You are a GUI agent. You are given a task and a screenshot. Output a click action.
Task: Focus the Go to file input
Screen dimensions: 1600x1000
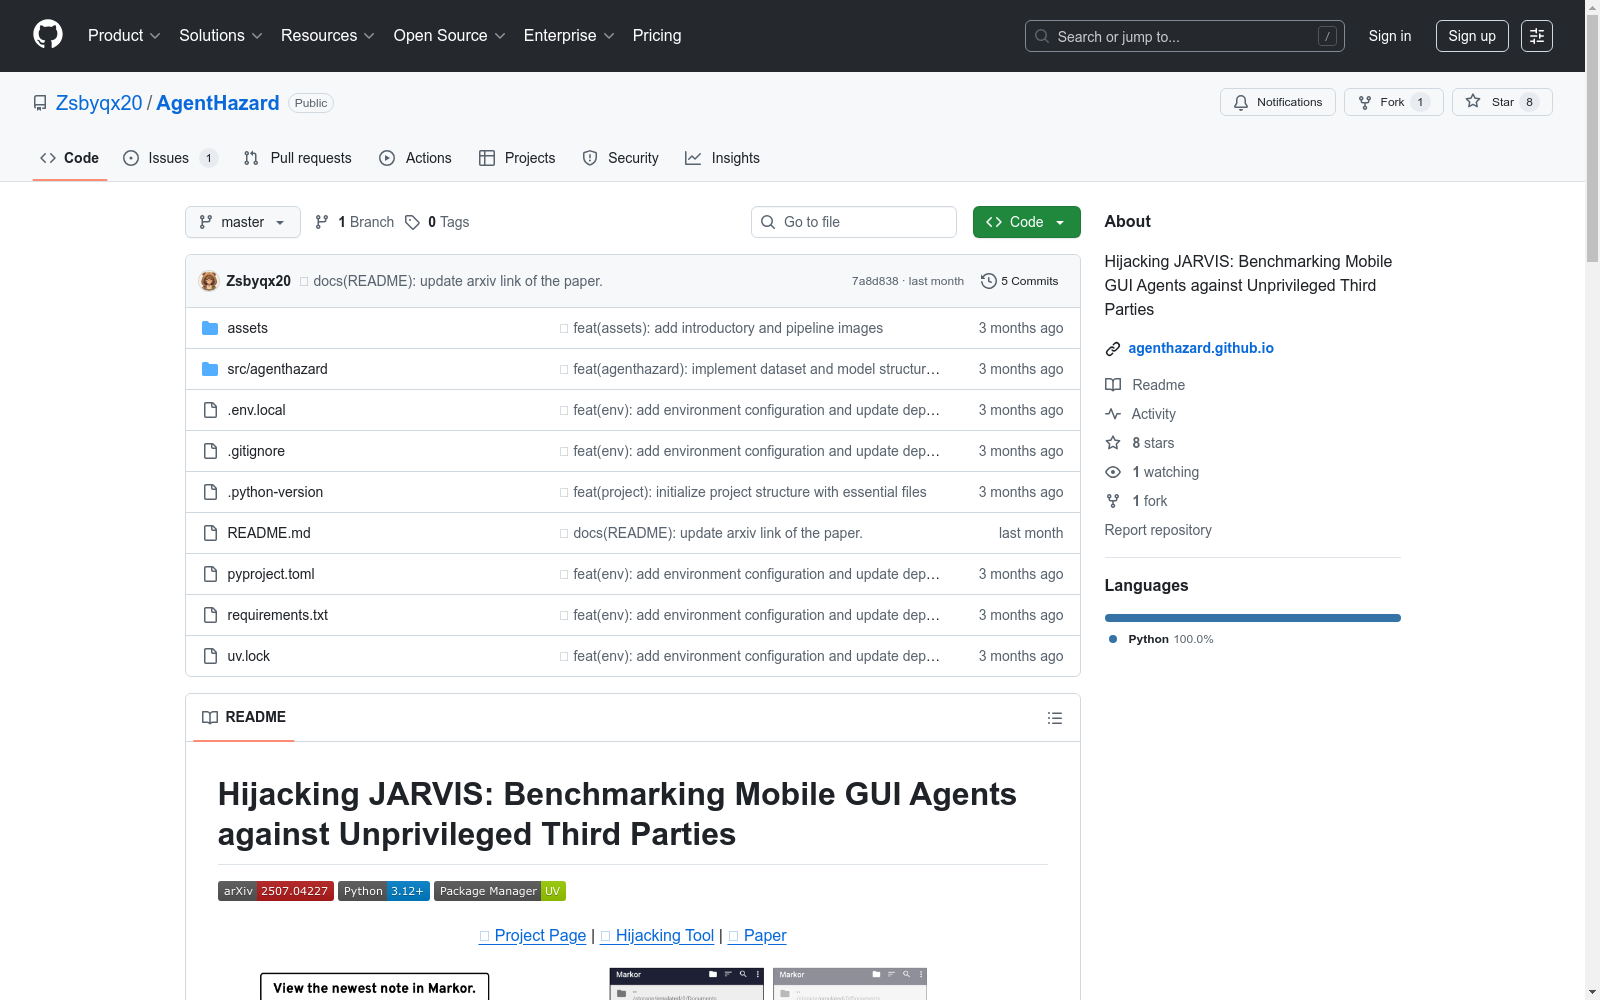[854, 222]
